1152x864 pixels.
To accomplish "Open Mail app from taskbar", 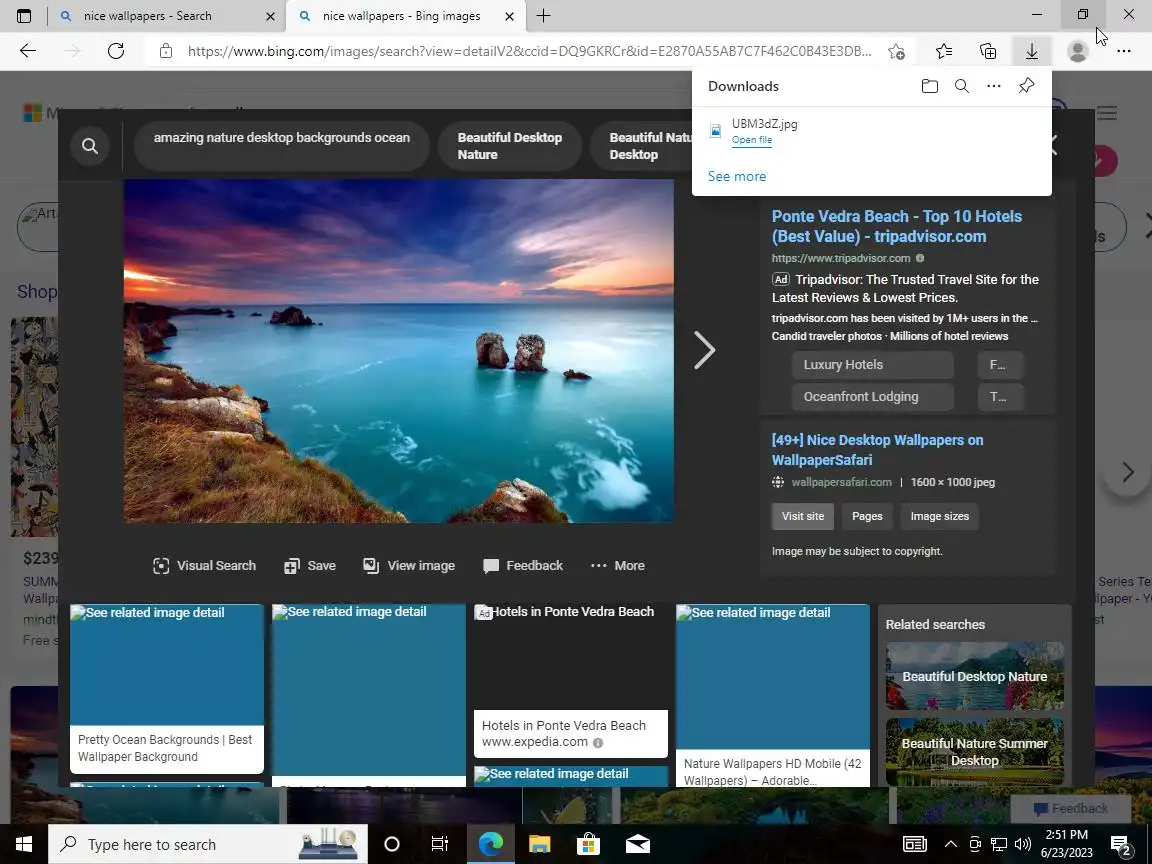I will 638,844.
